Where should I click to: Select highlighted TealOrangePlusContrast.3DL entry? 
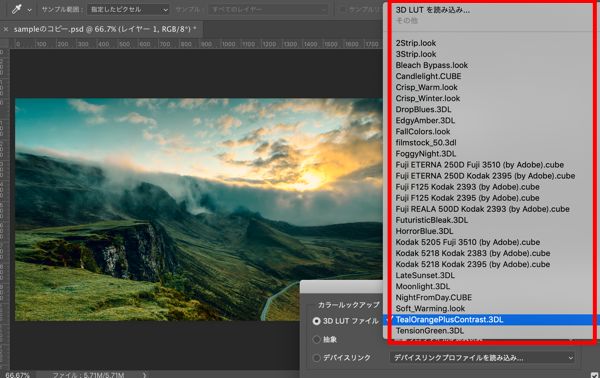[490, 320]
